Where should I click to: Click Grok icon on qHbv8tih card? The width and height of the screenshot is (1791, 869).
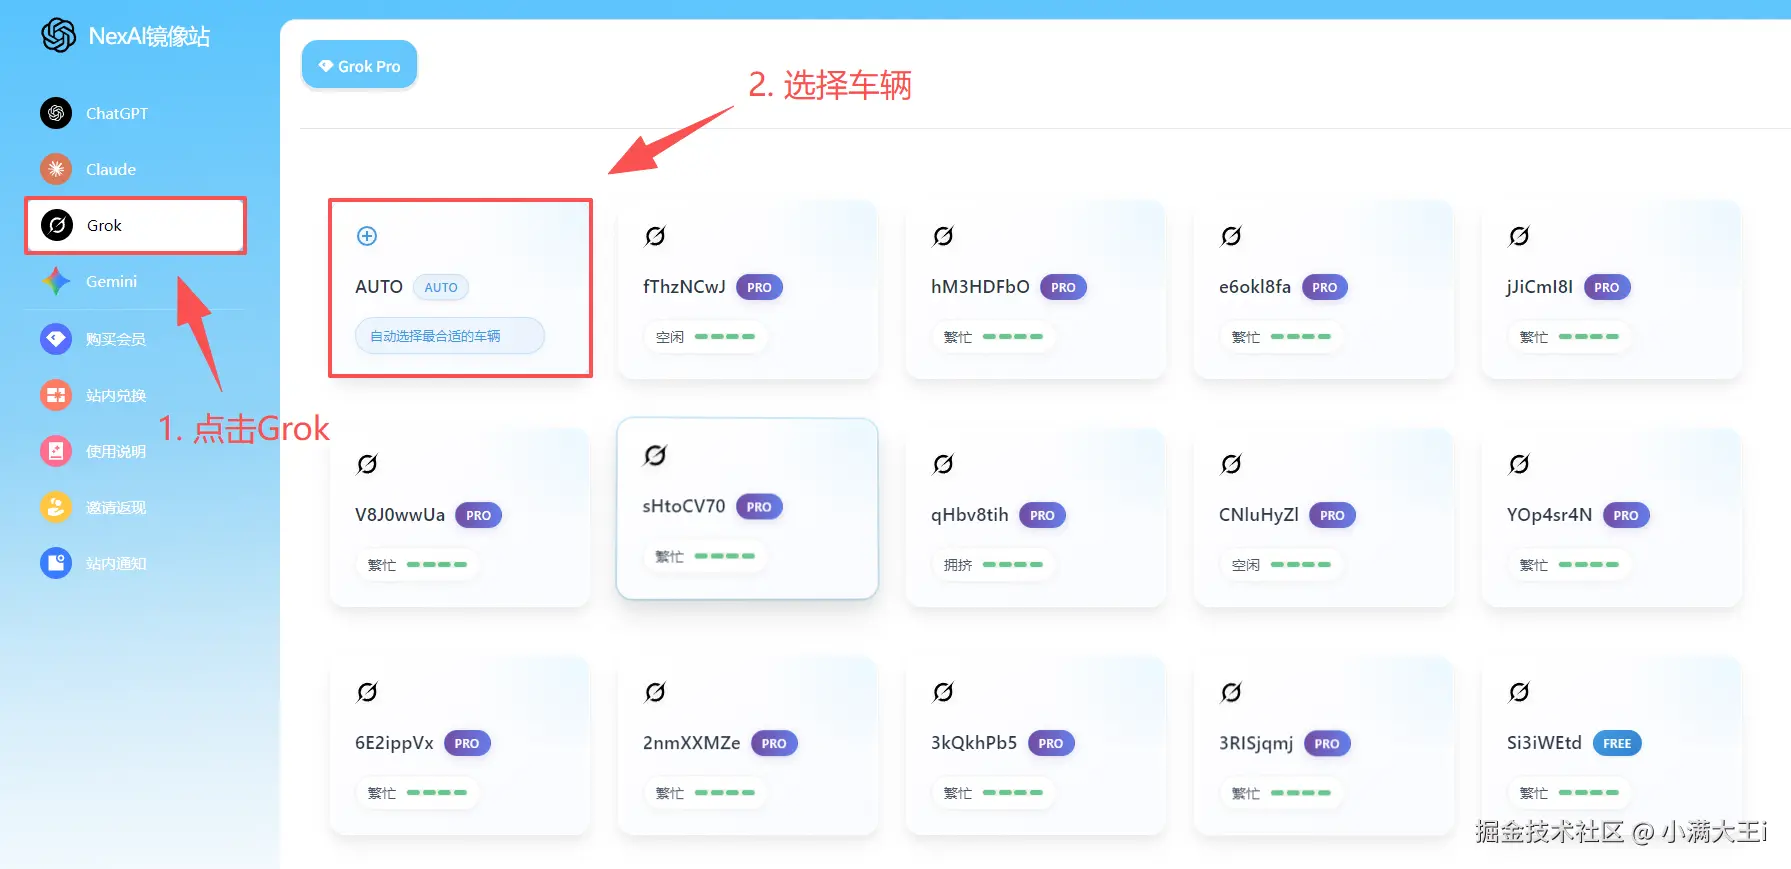[943, 464]
